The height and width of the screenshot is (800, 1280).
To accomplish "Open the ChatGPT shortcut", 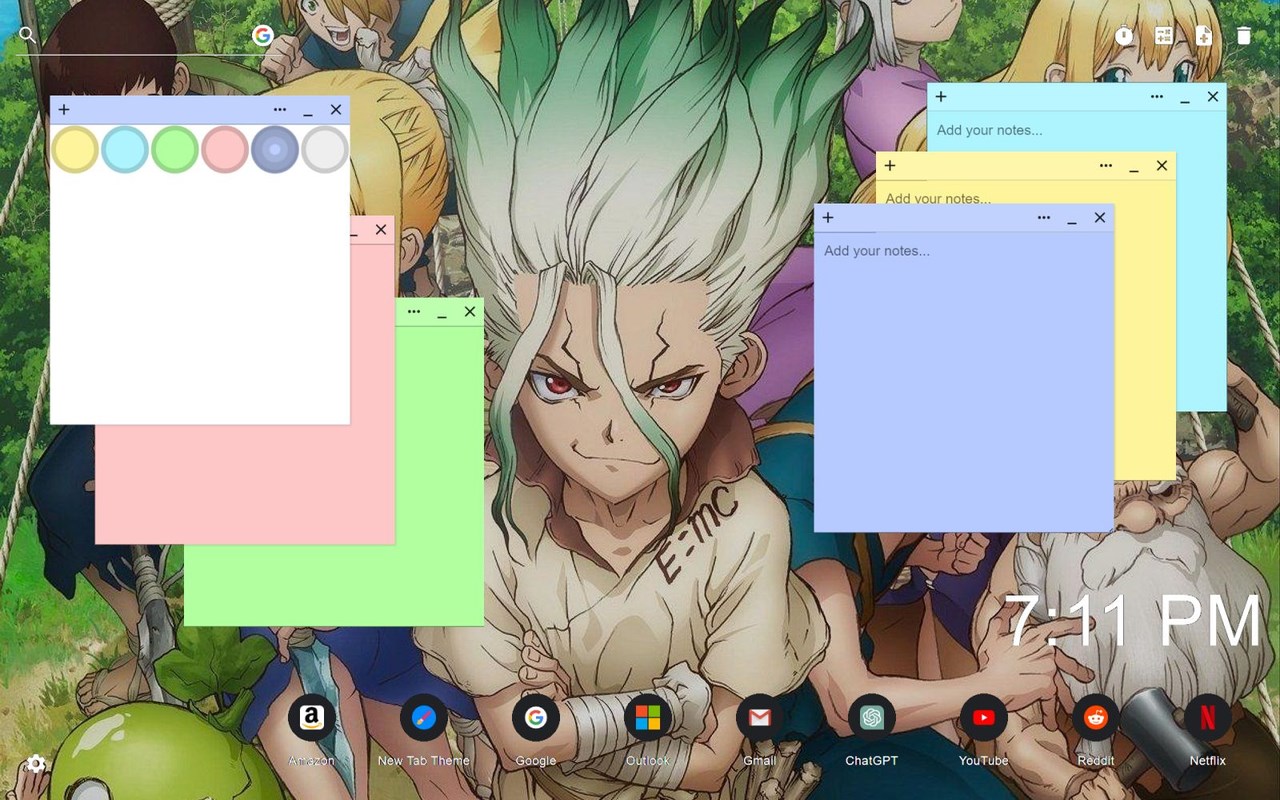I will coord(872,718).
